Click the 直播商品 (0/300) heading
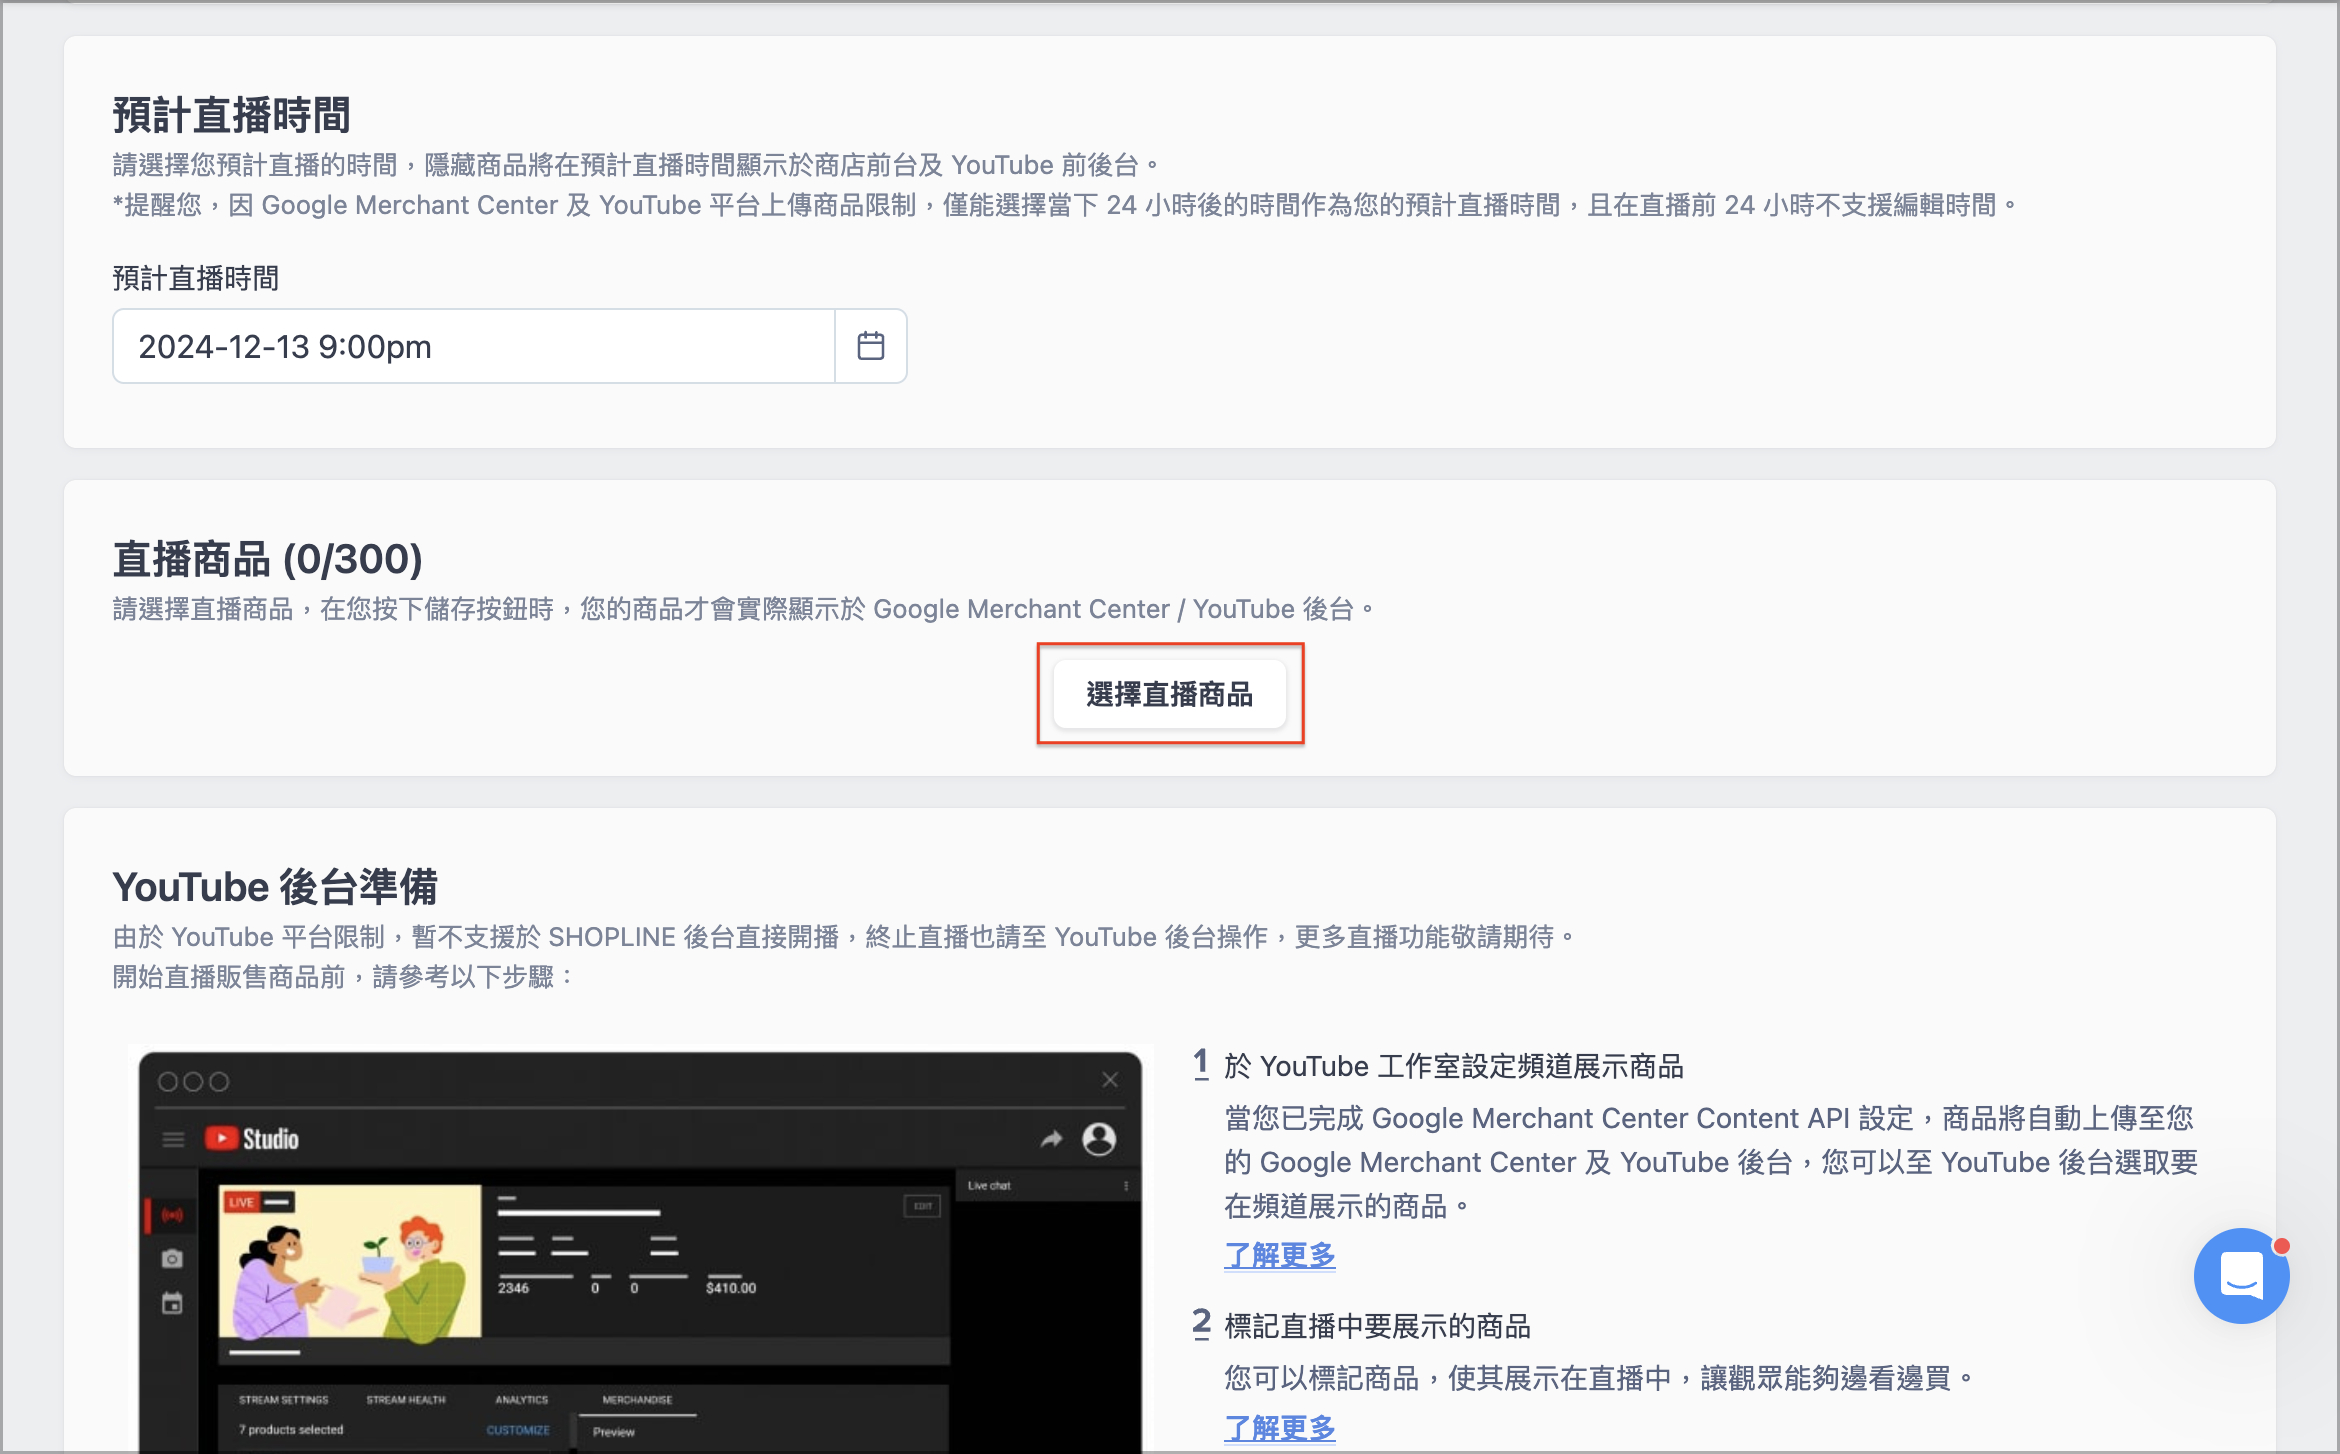Image resolution: width=2340 pixels, height=1454 pixels. pos(267,559)
